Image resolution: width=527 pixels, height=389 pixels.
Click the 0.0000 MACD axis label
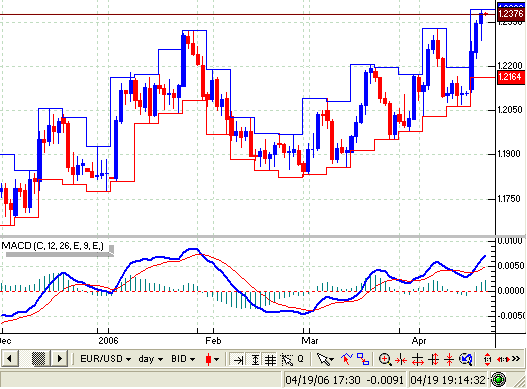coord(511,290)
